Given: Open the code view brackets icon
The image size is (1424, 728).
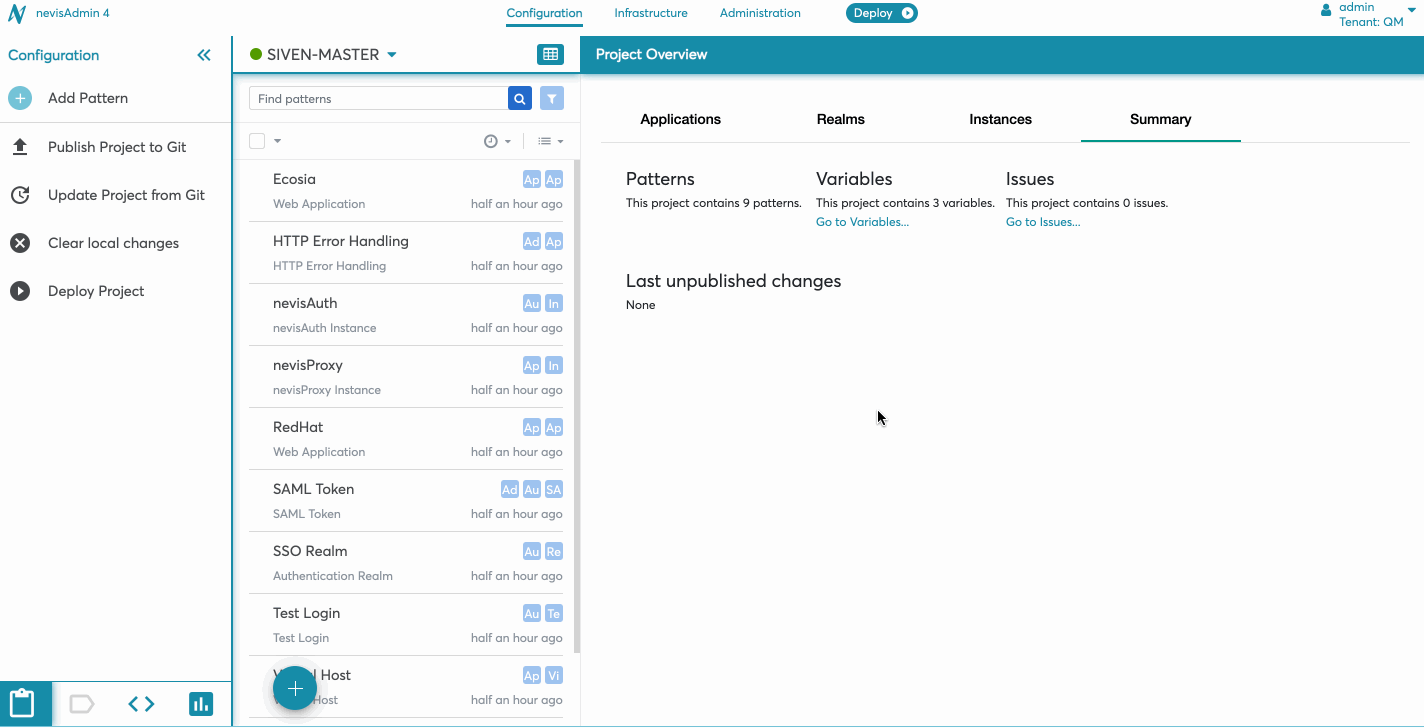Looking at the screenshot, I should (141, 704).
